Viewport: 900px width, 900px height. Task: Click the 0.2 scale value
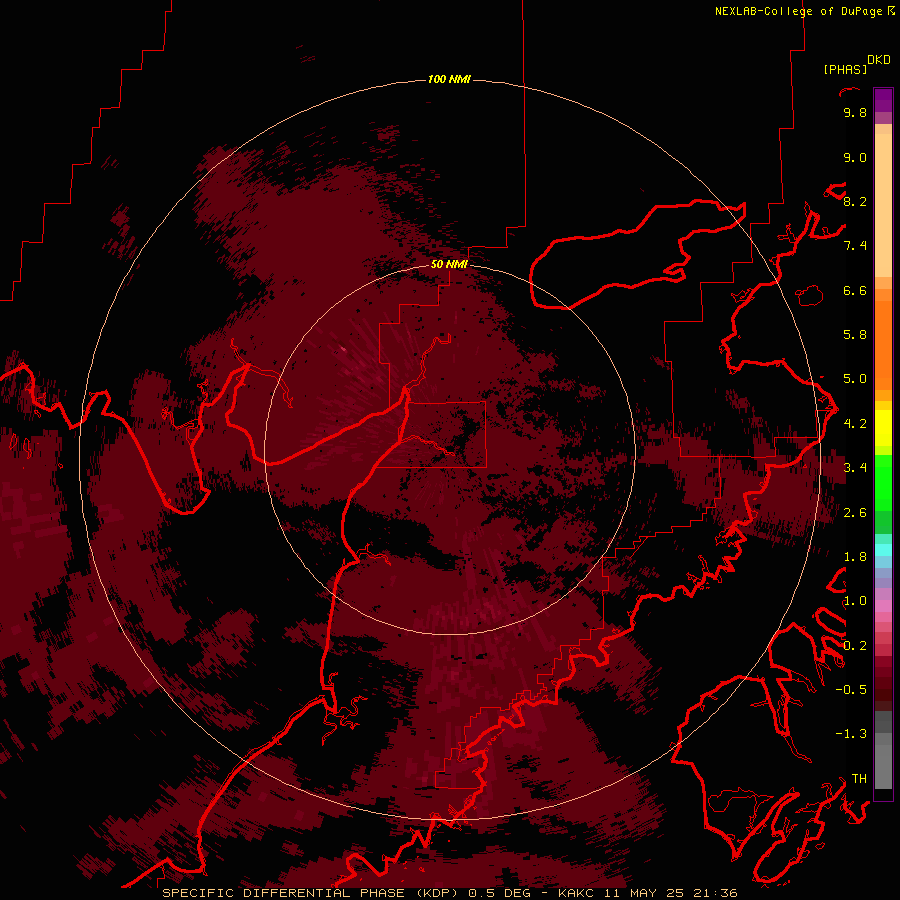855,646
